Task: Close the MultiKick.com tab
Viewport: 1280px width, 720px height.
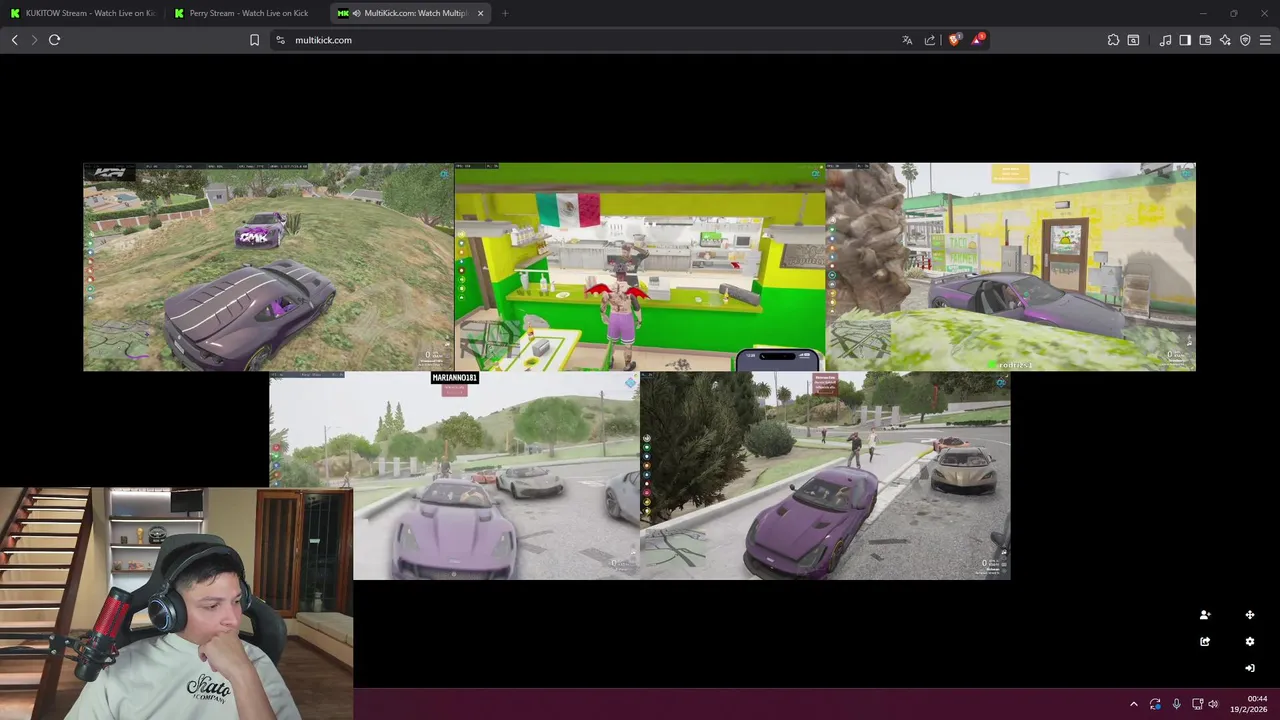Action: pos(480,13)
